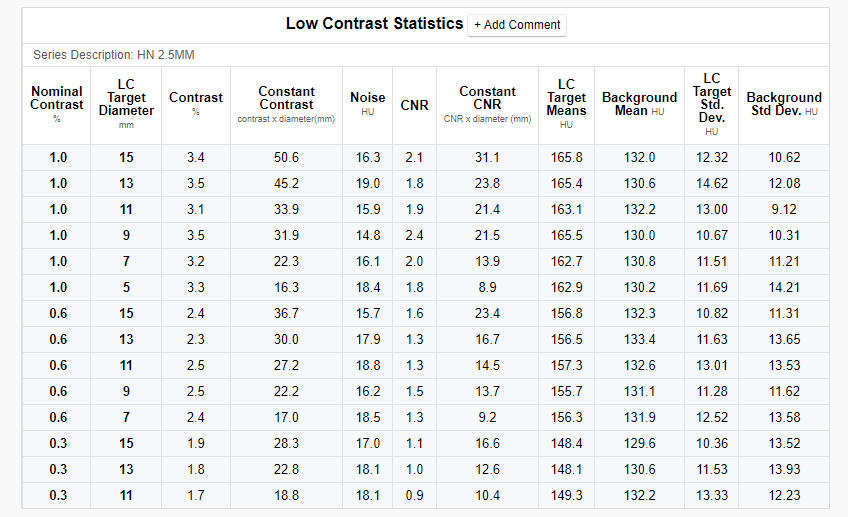The width and height of the screenshot is (848, 517).
Task: Click the Background Std Dev. column header
Action: pos(784,103)
